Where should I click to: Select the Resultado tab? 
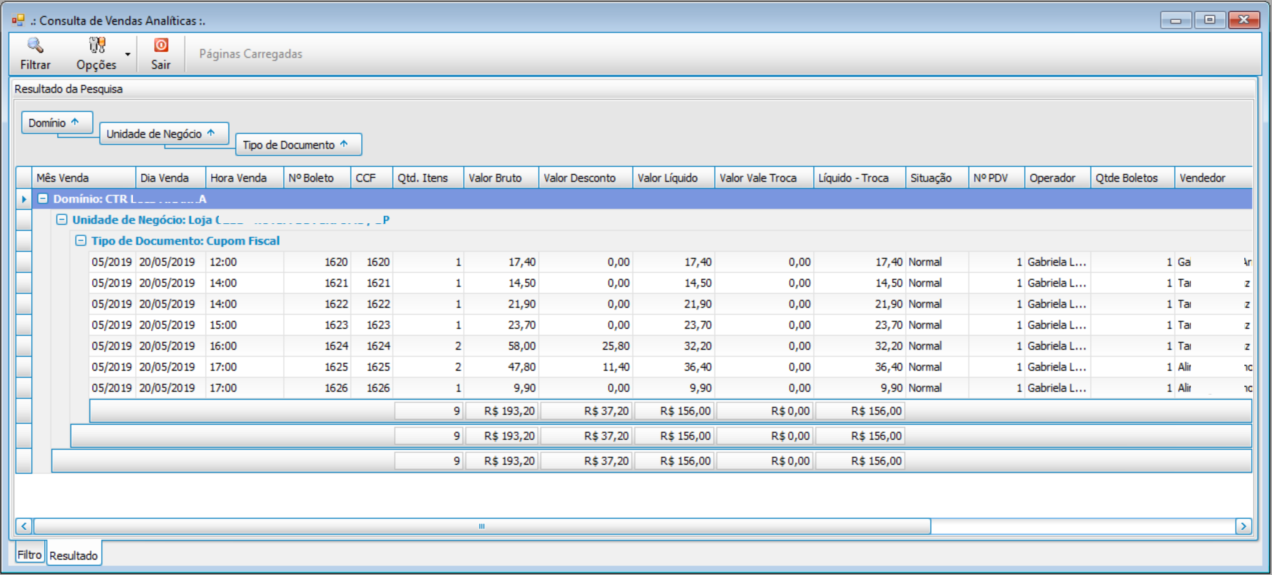pos(74,554)
